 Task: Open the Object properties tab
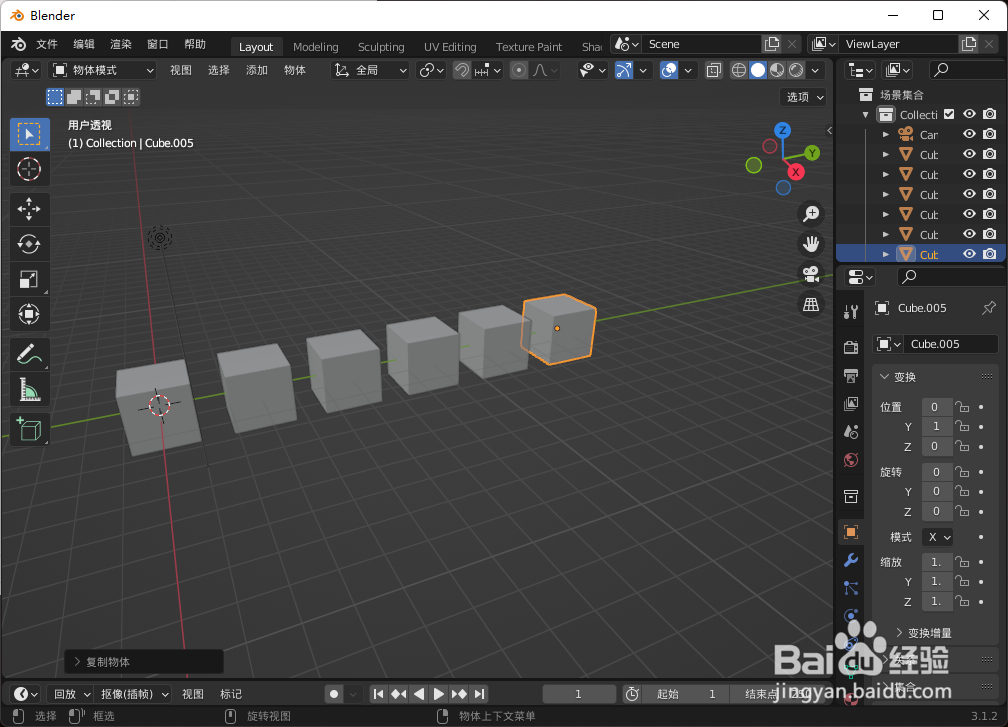tap(851, 532)
